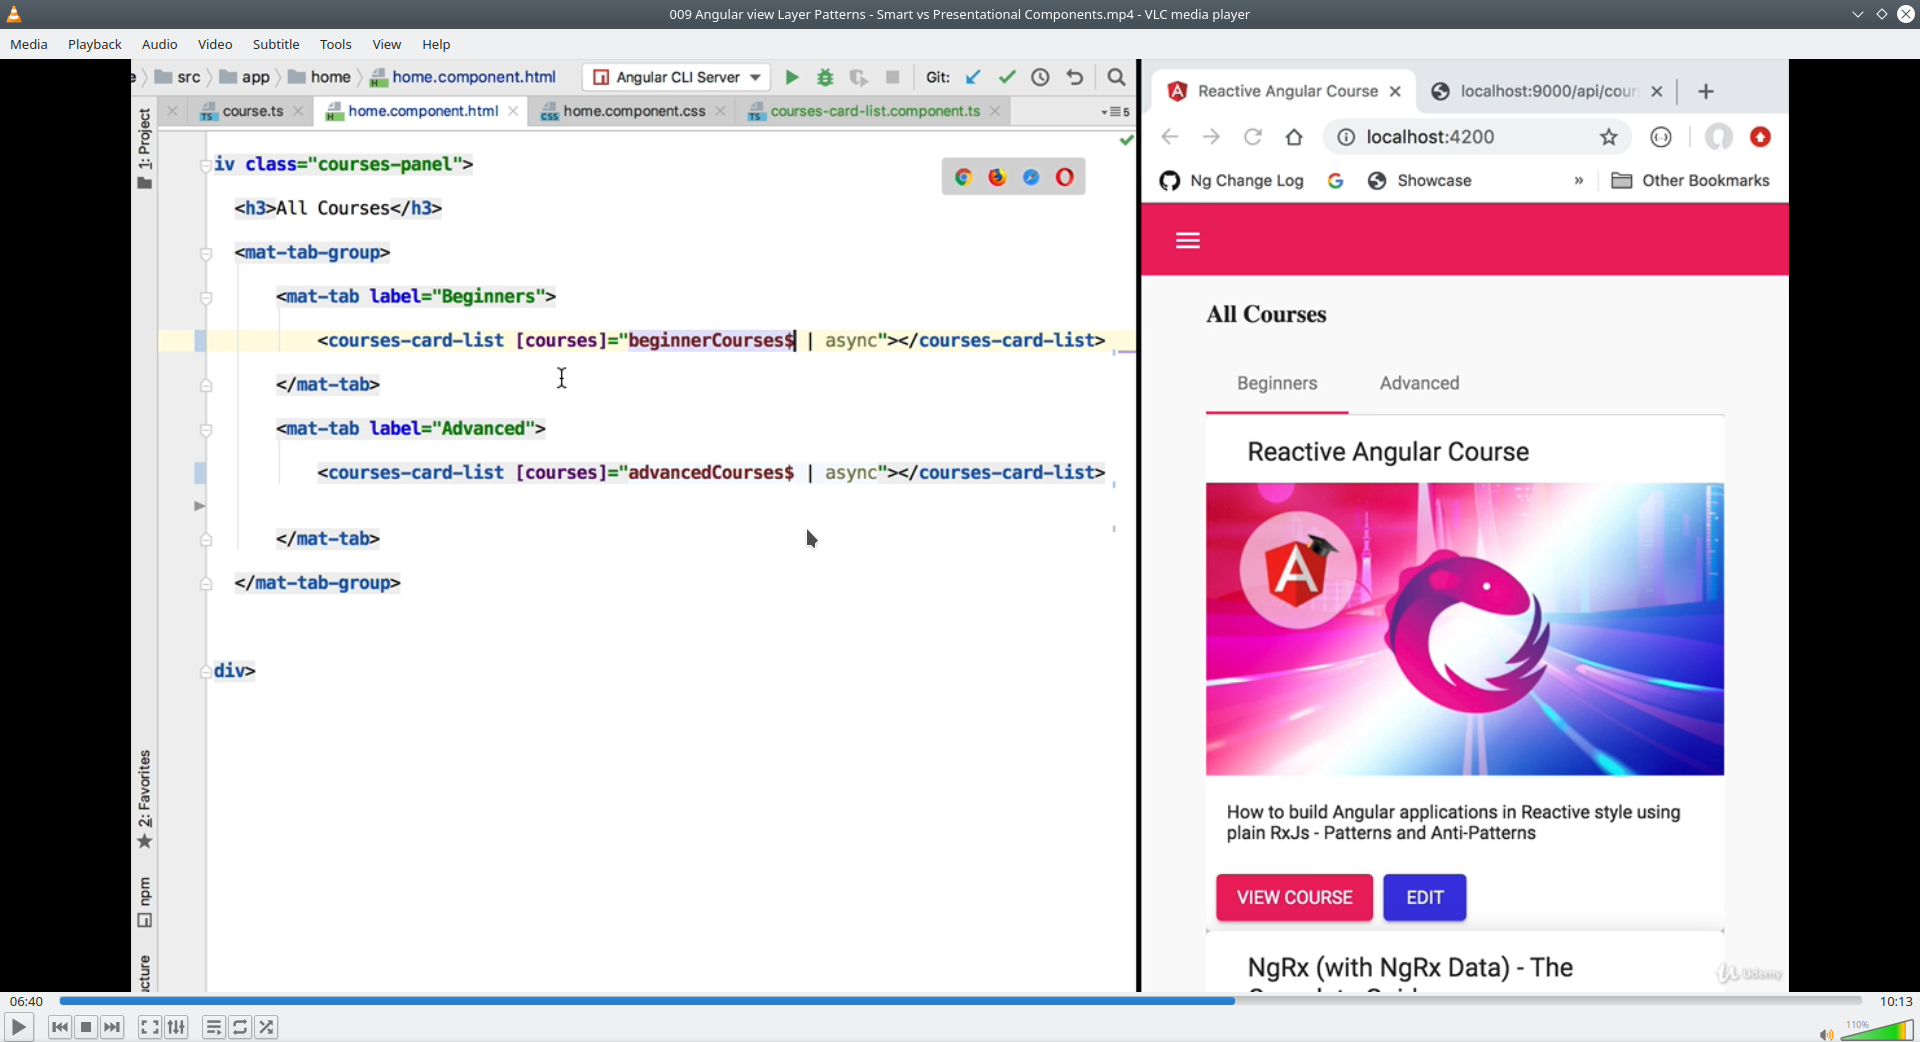Image resolution: width=1920 pixels, height=1042 pixels.
Task: Open VLC extended settings
Action: pos(176,1027)
